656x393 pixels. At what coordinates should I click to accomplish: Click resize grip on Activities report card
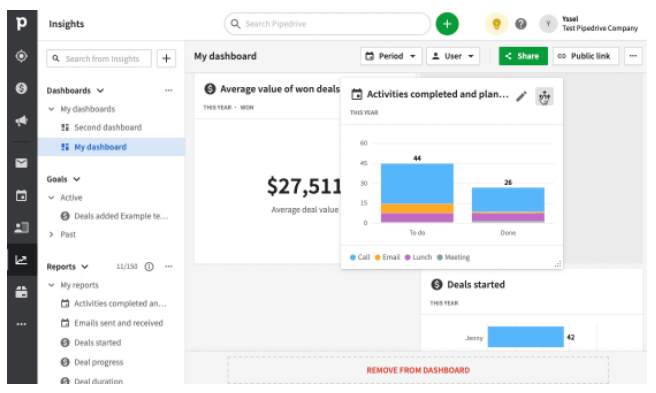pos(558,264)
